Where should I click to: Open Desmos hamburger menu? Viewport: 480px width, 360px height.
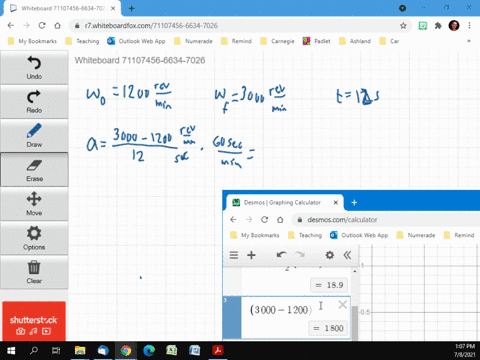click(x=234, y=255)
